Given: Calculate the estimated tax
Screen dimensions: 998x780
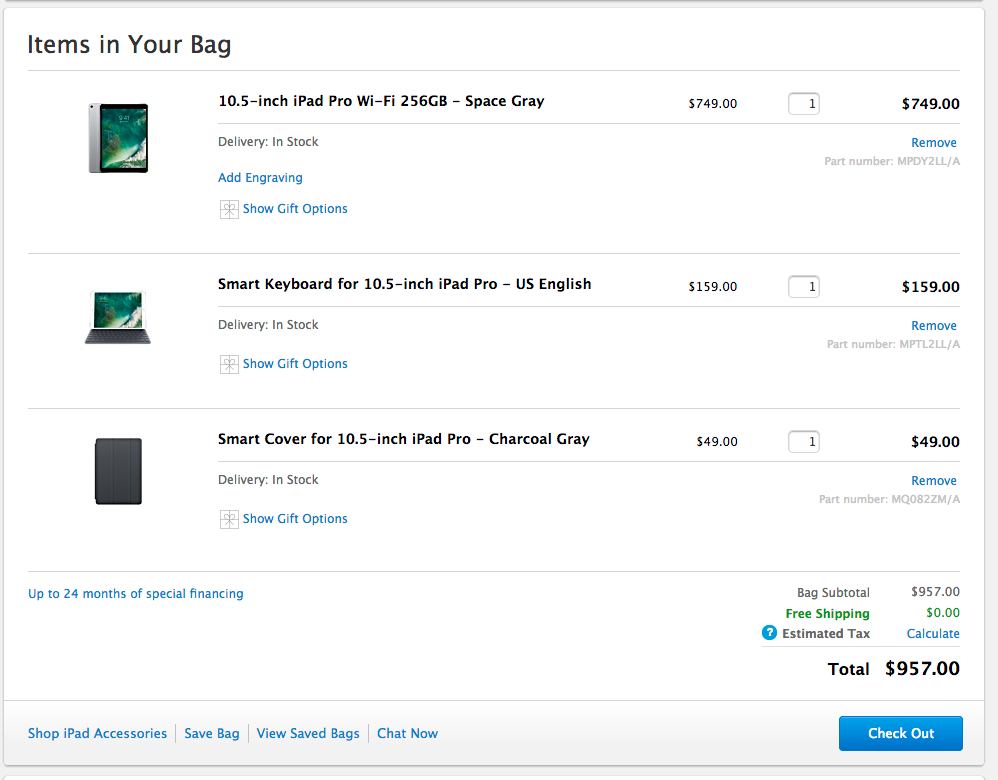Looking at the screenshot, I should point(933,634).
